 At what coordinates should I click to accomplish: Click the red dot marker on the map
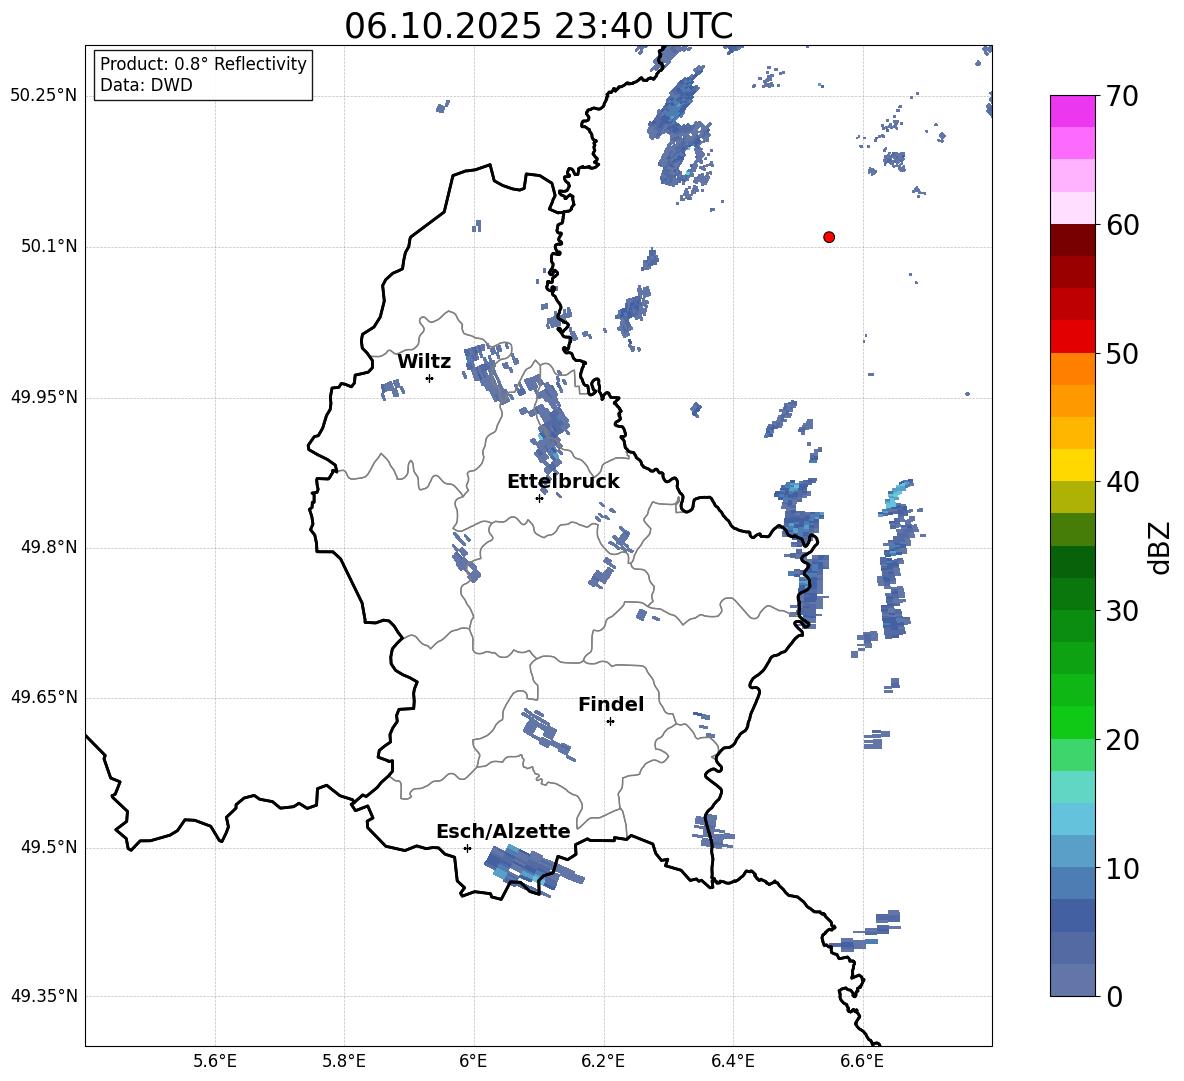tap(829, 237)
